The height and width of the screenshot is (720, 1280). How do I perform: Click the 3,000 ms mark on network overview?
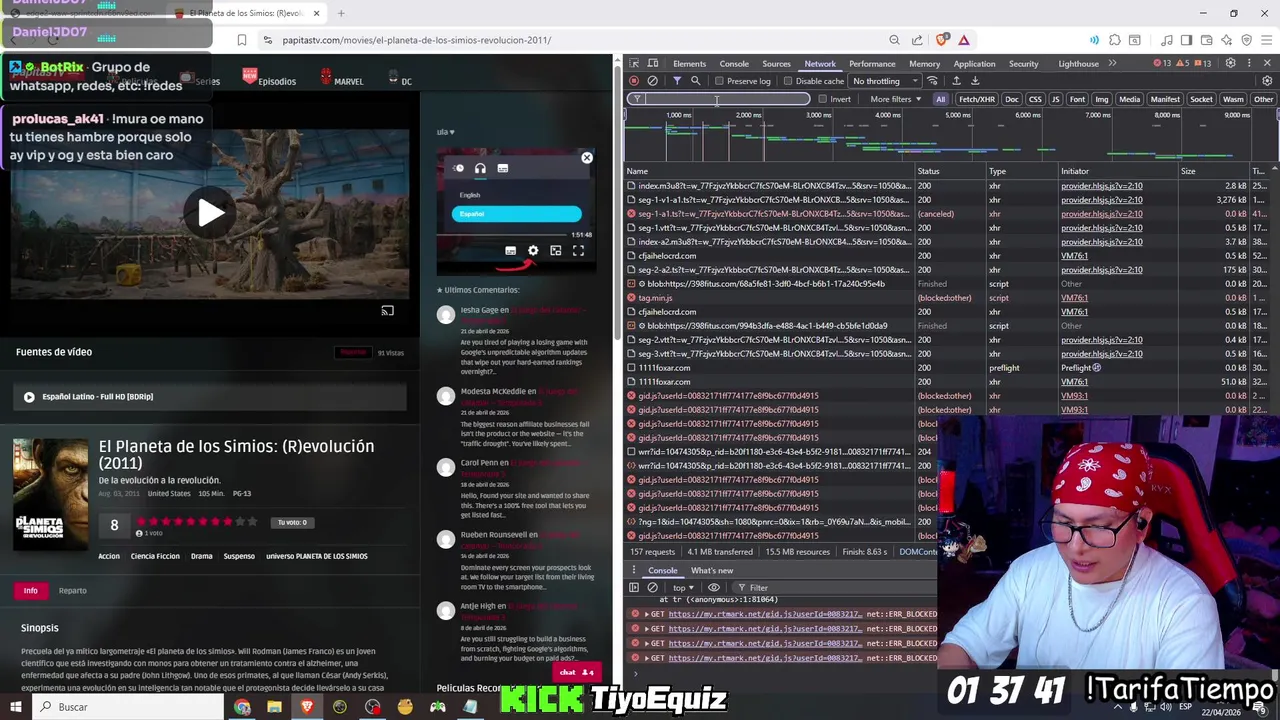coord(818,115)
